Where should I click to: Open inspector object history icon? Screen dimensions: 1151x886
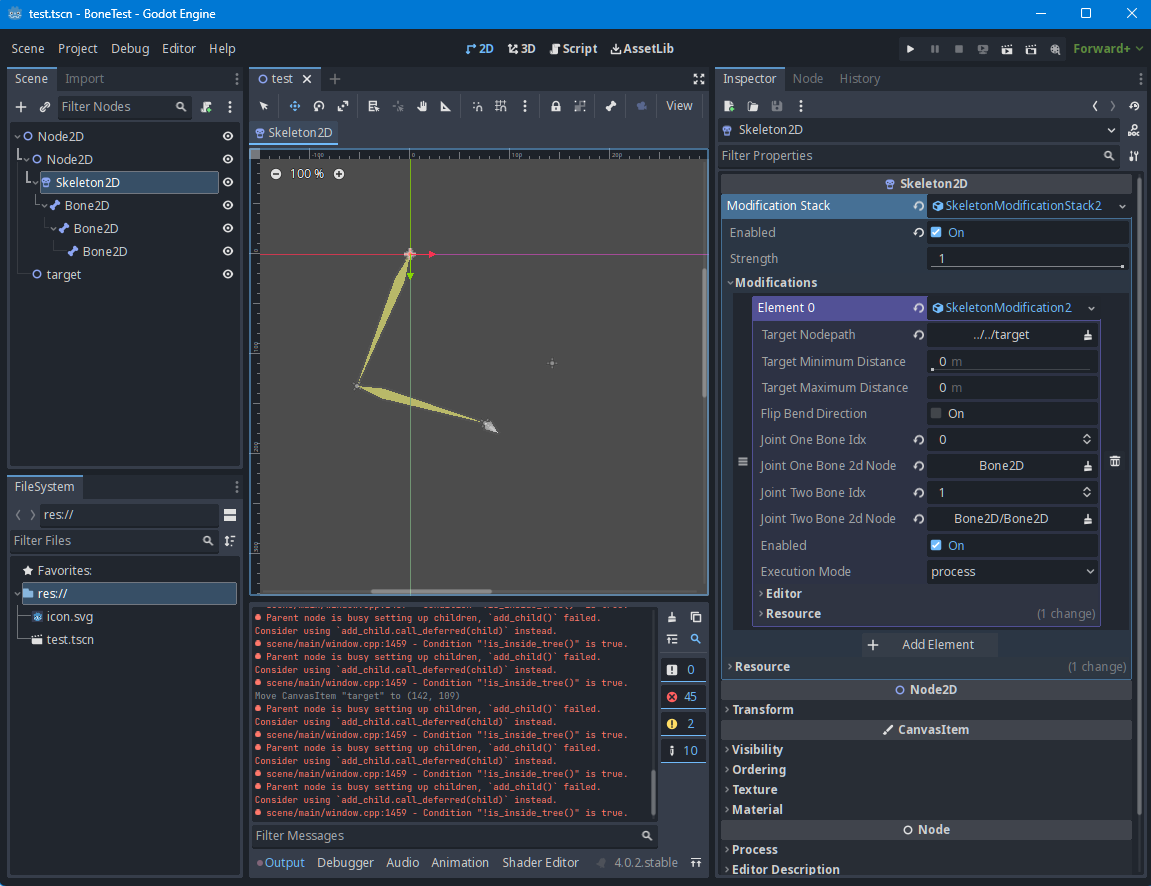point(1134,106)
